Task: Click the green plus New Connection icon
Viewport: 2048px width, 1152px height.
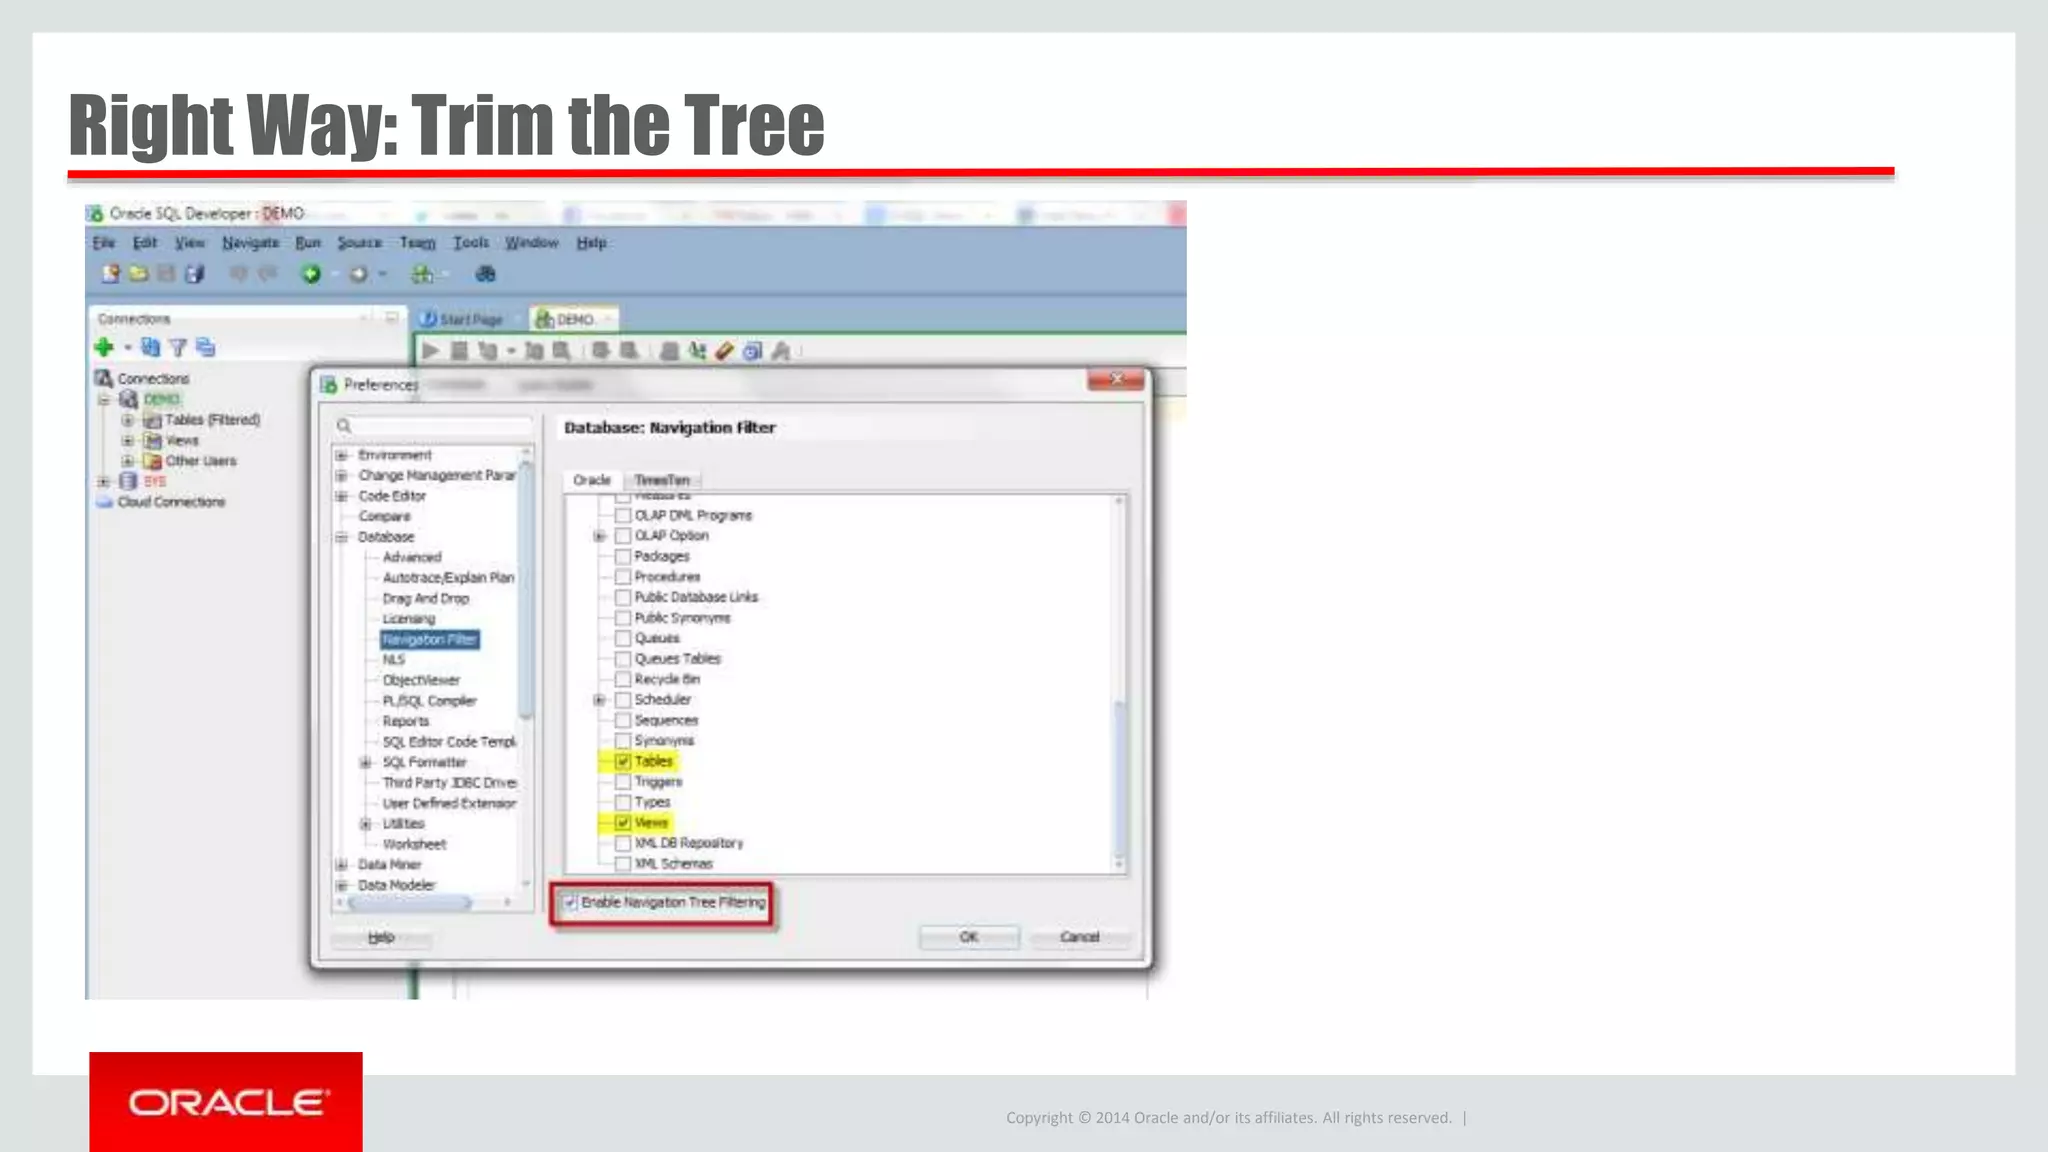Action: coord(103,347)
